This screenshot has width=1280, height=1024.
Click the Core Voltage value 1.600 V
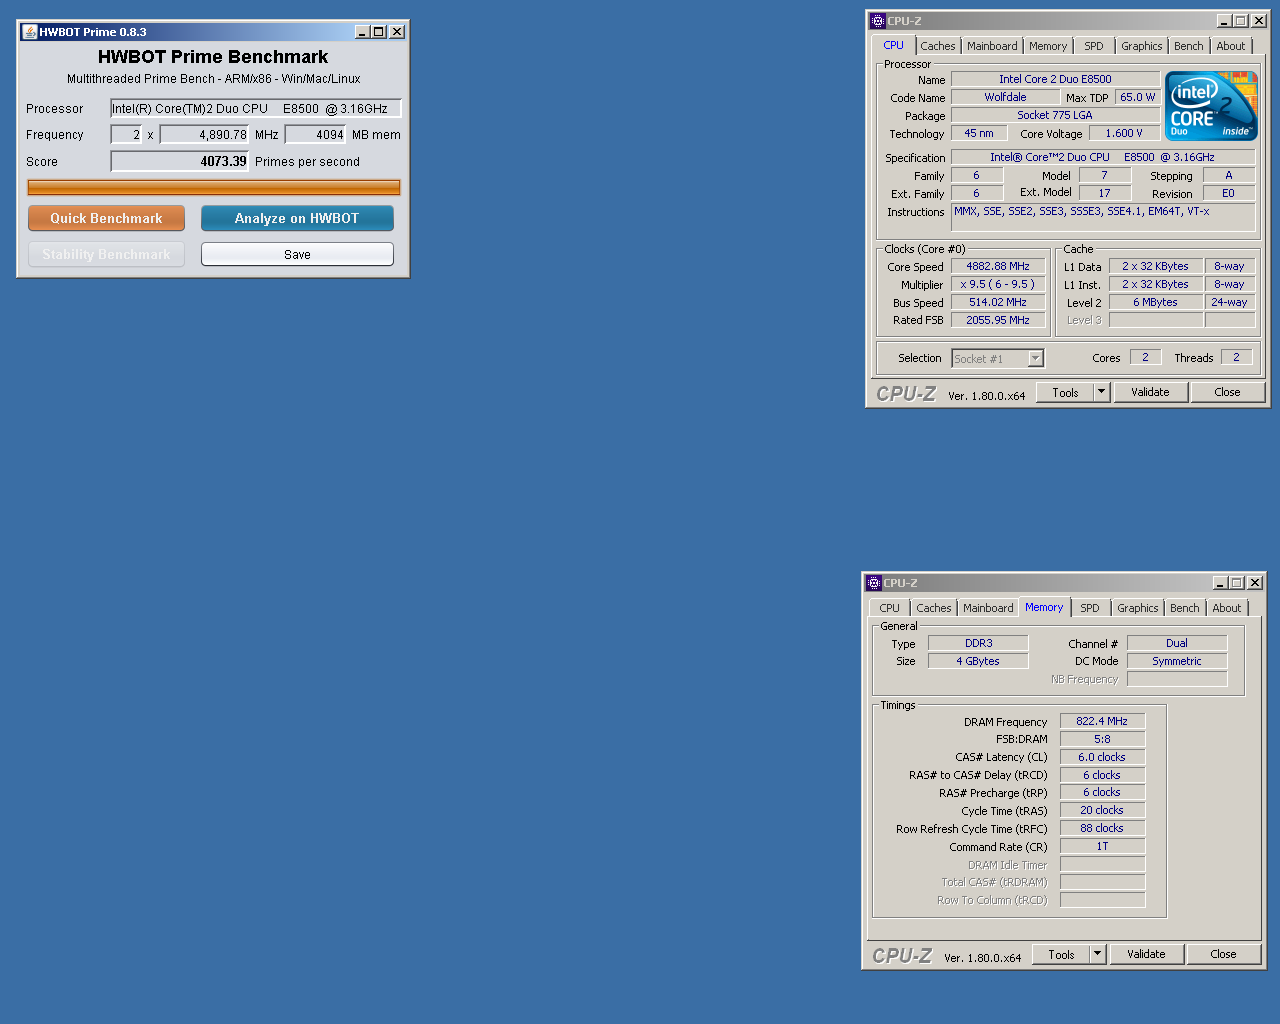[1124, 133]
